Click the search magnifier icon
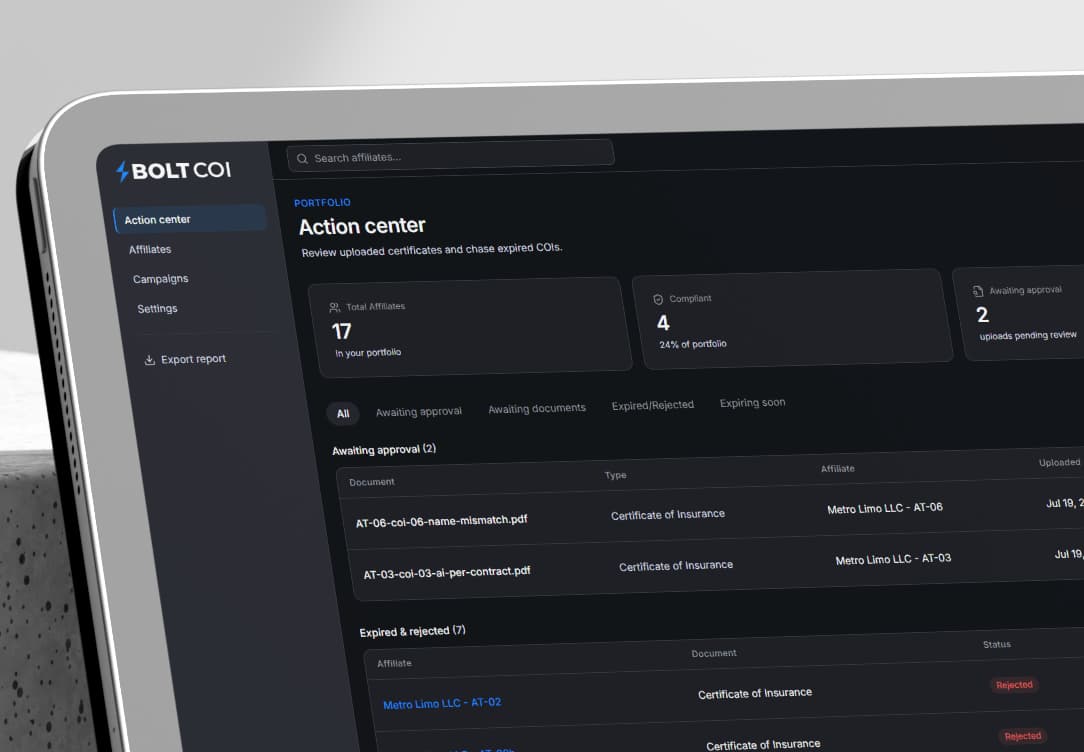The height and width of the screenshot is (752, 1084). tap(302, 159)
